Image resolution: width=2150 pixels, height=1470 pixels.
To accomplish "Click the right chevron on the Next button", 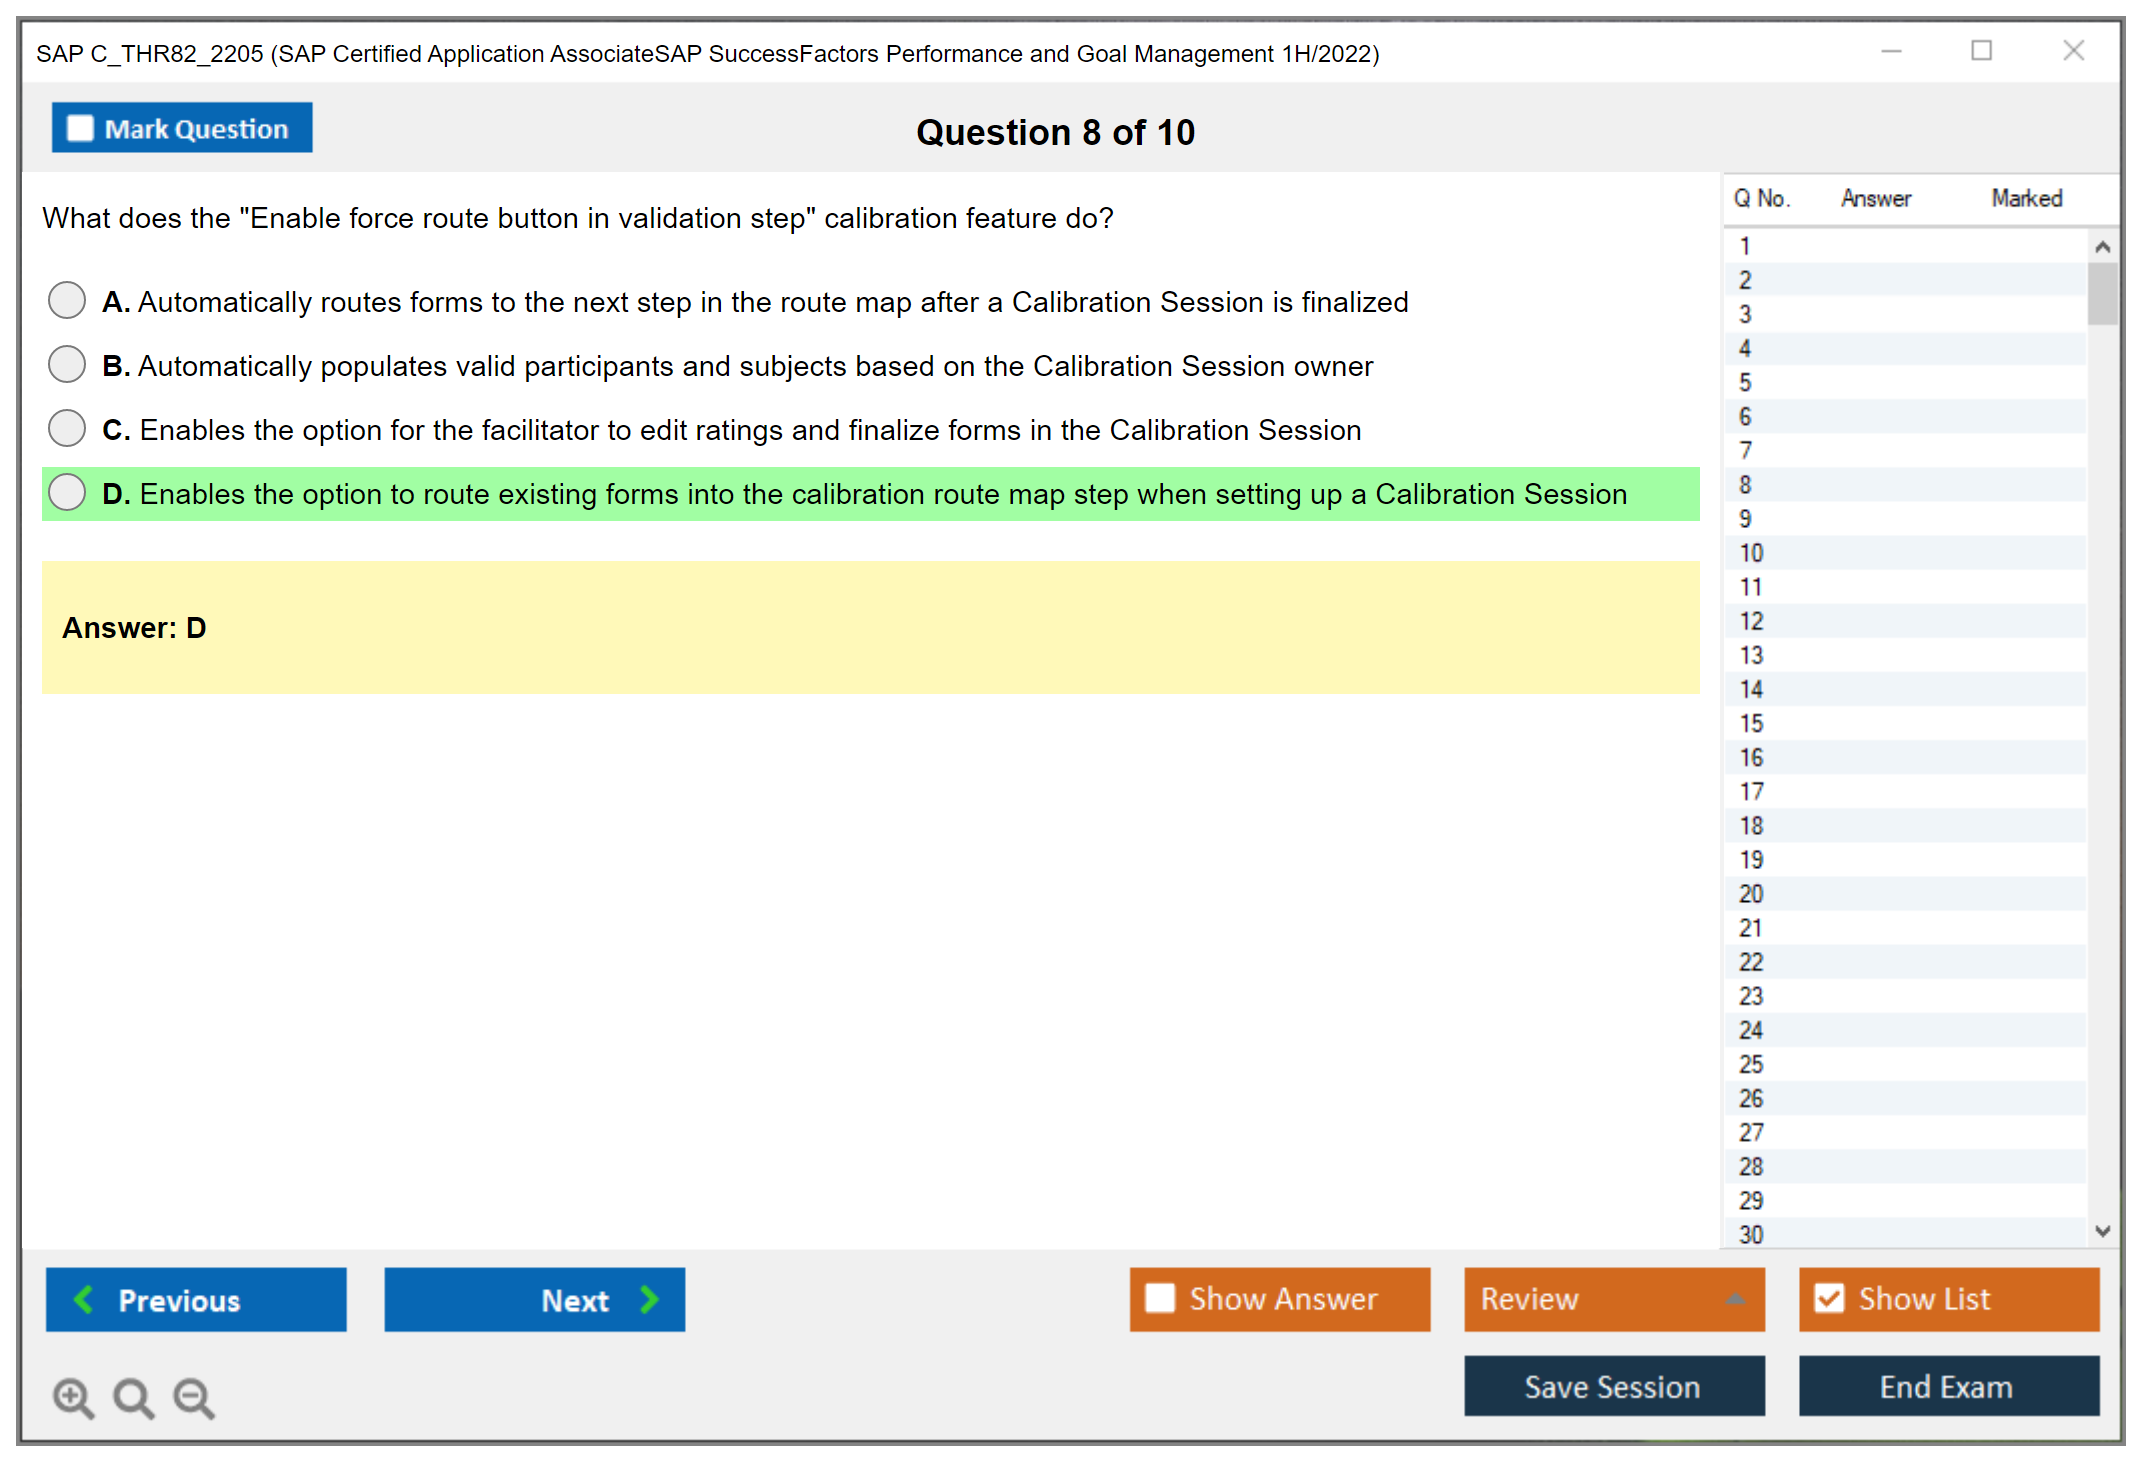I will (649, 1299).
